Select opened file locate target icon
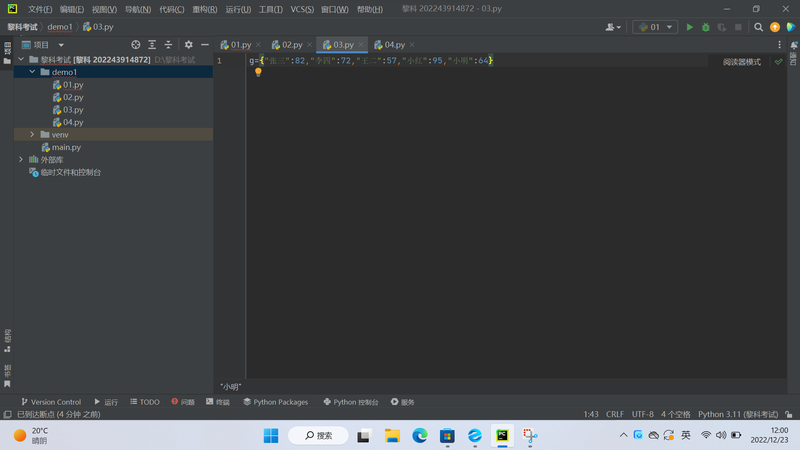 pyautogui.click(x=136, y=45)
